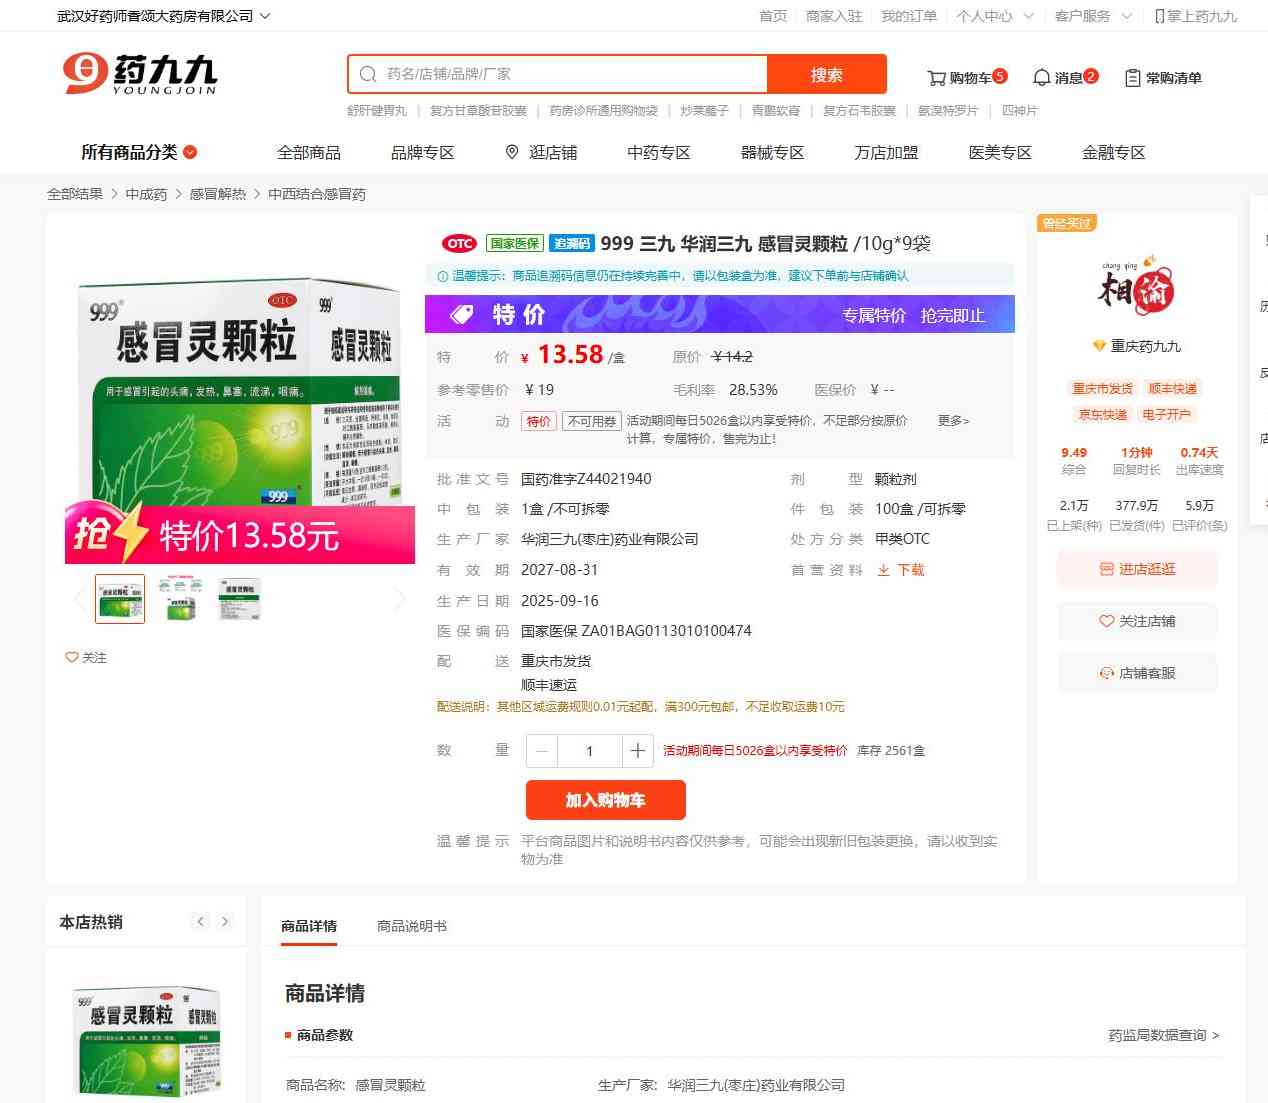The image size is (1268, 1103).
Task: Expand 更多 promotion details
Action: (953, 421)
